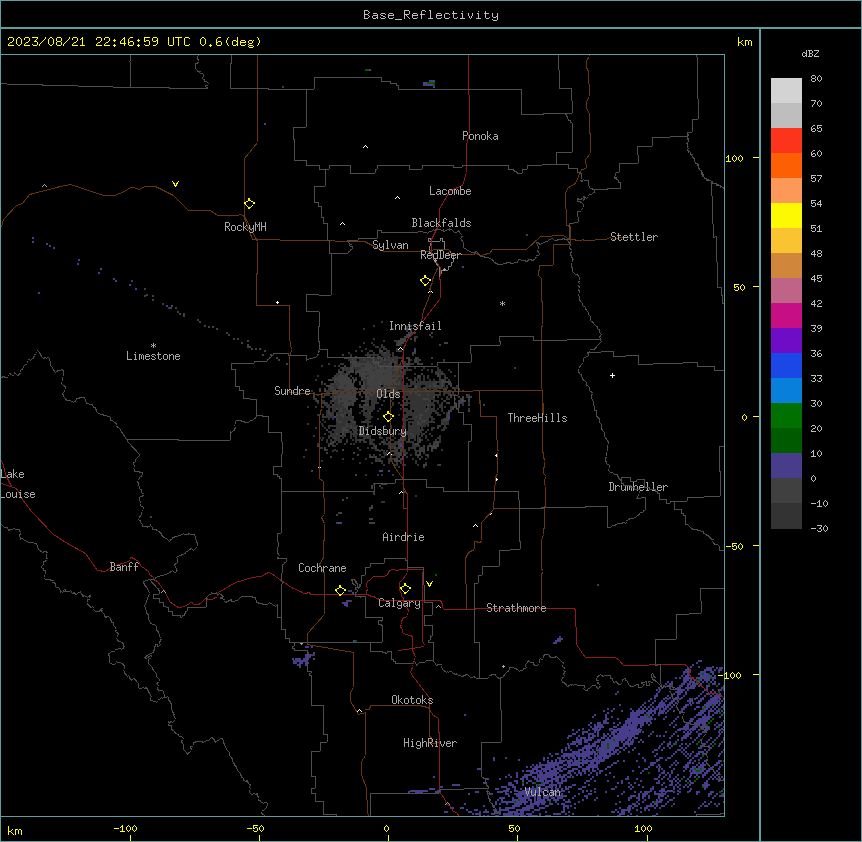Screen dimensions: 862x842
Task: Select the royal blue 36-33 dBZ legend swatch
Action: 786,365
